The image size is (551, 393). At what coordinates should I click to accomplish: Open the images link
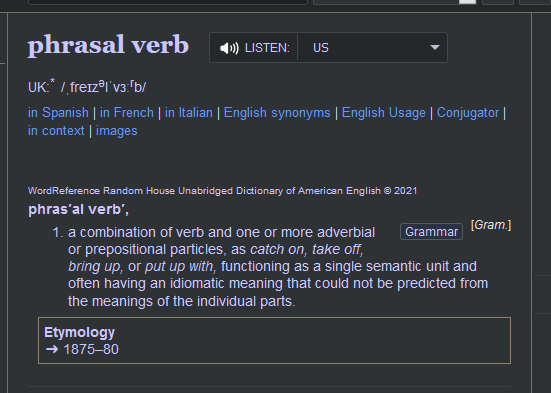pyautogui.click(x=117, y=131)
